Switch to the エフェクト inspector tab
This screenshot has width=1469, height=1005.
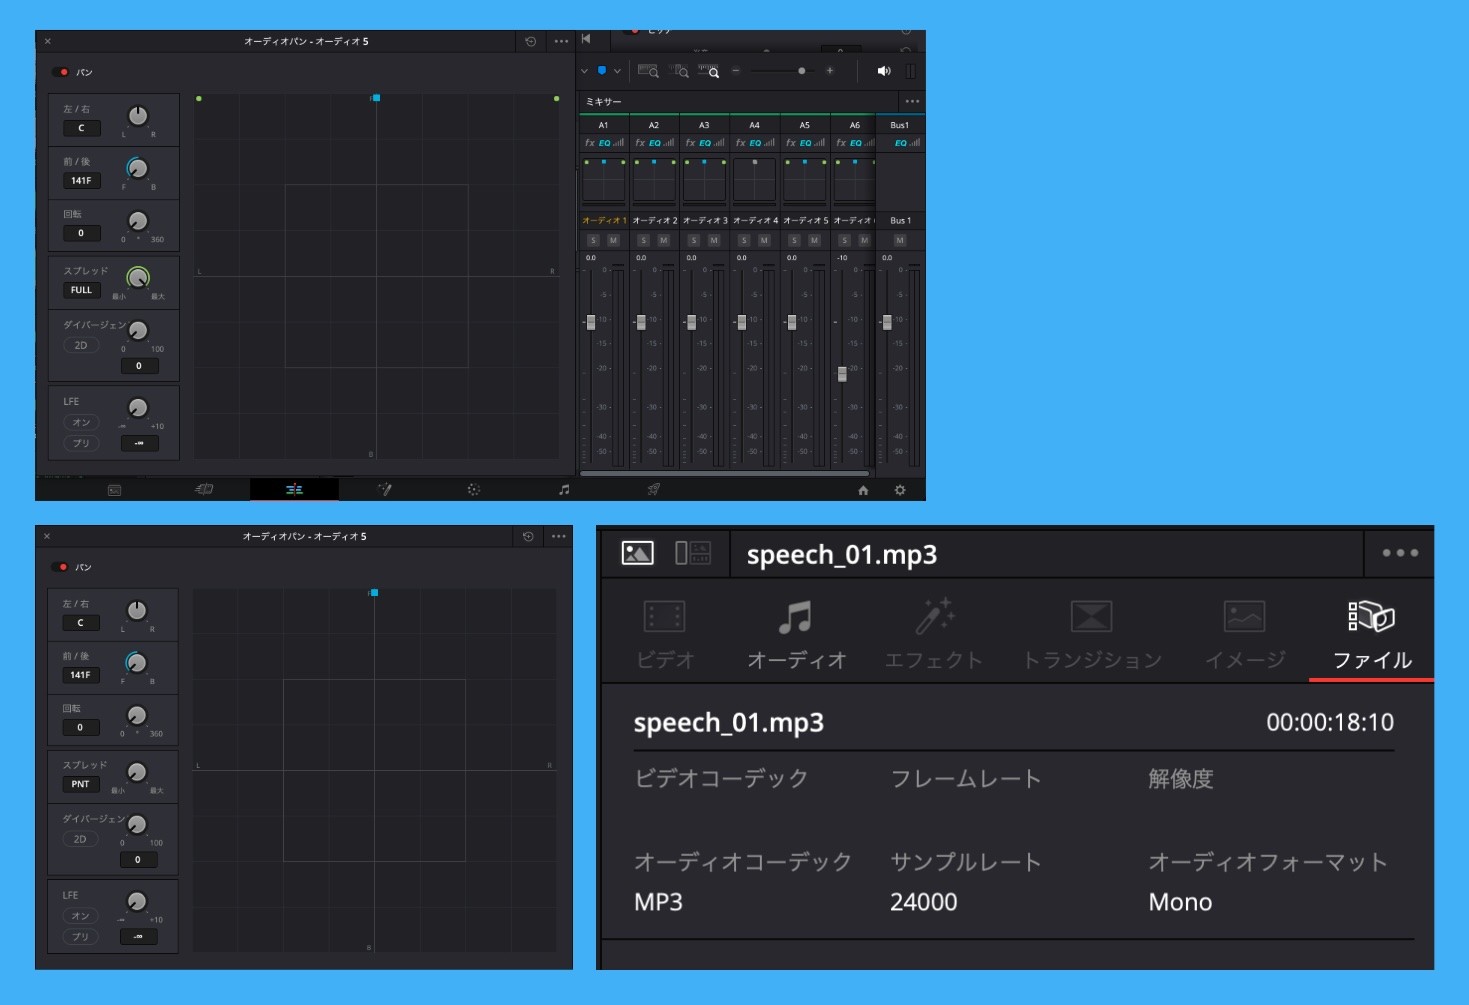point(934,635)
